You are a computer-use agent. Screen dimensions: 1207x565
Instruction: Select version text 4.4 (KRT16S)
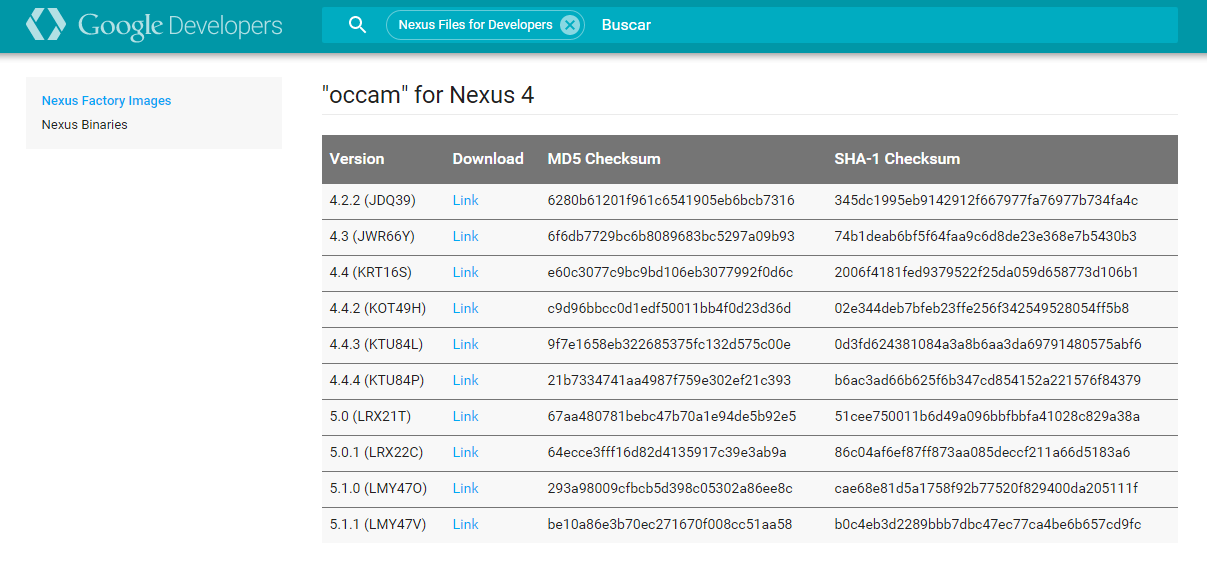click(370, 272)
